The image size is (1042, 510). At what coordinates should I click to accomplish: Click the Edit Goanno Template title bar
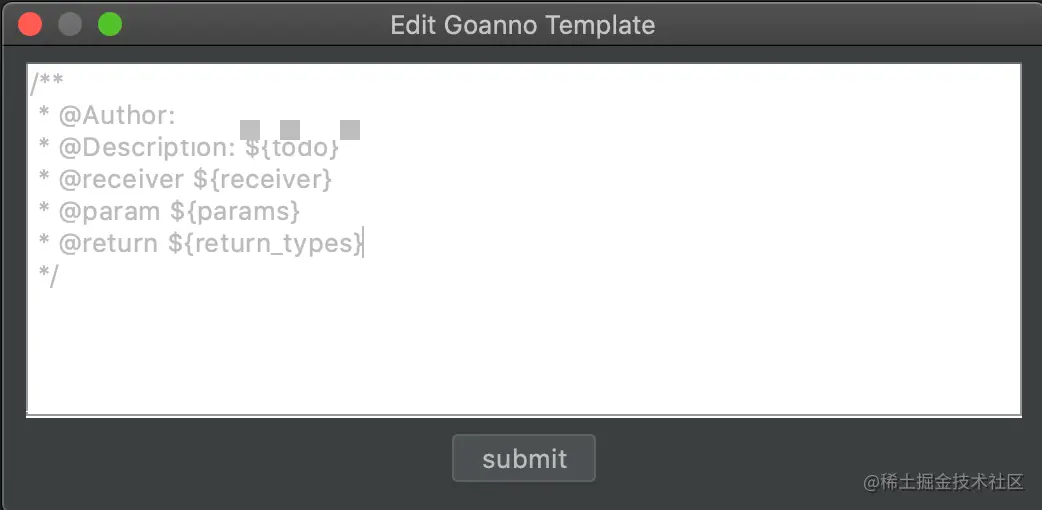522,25
